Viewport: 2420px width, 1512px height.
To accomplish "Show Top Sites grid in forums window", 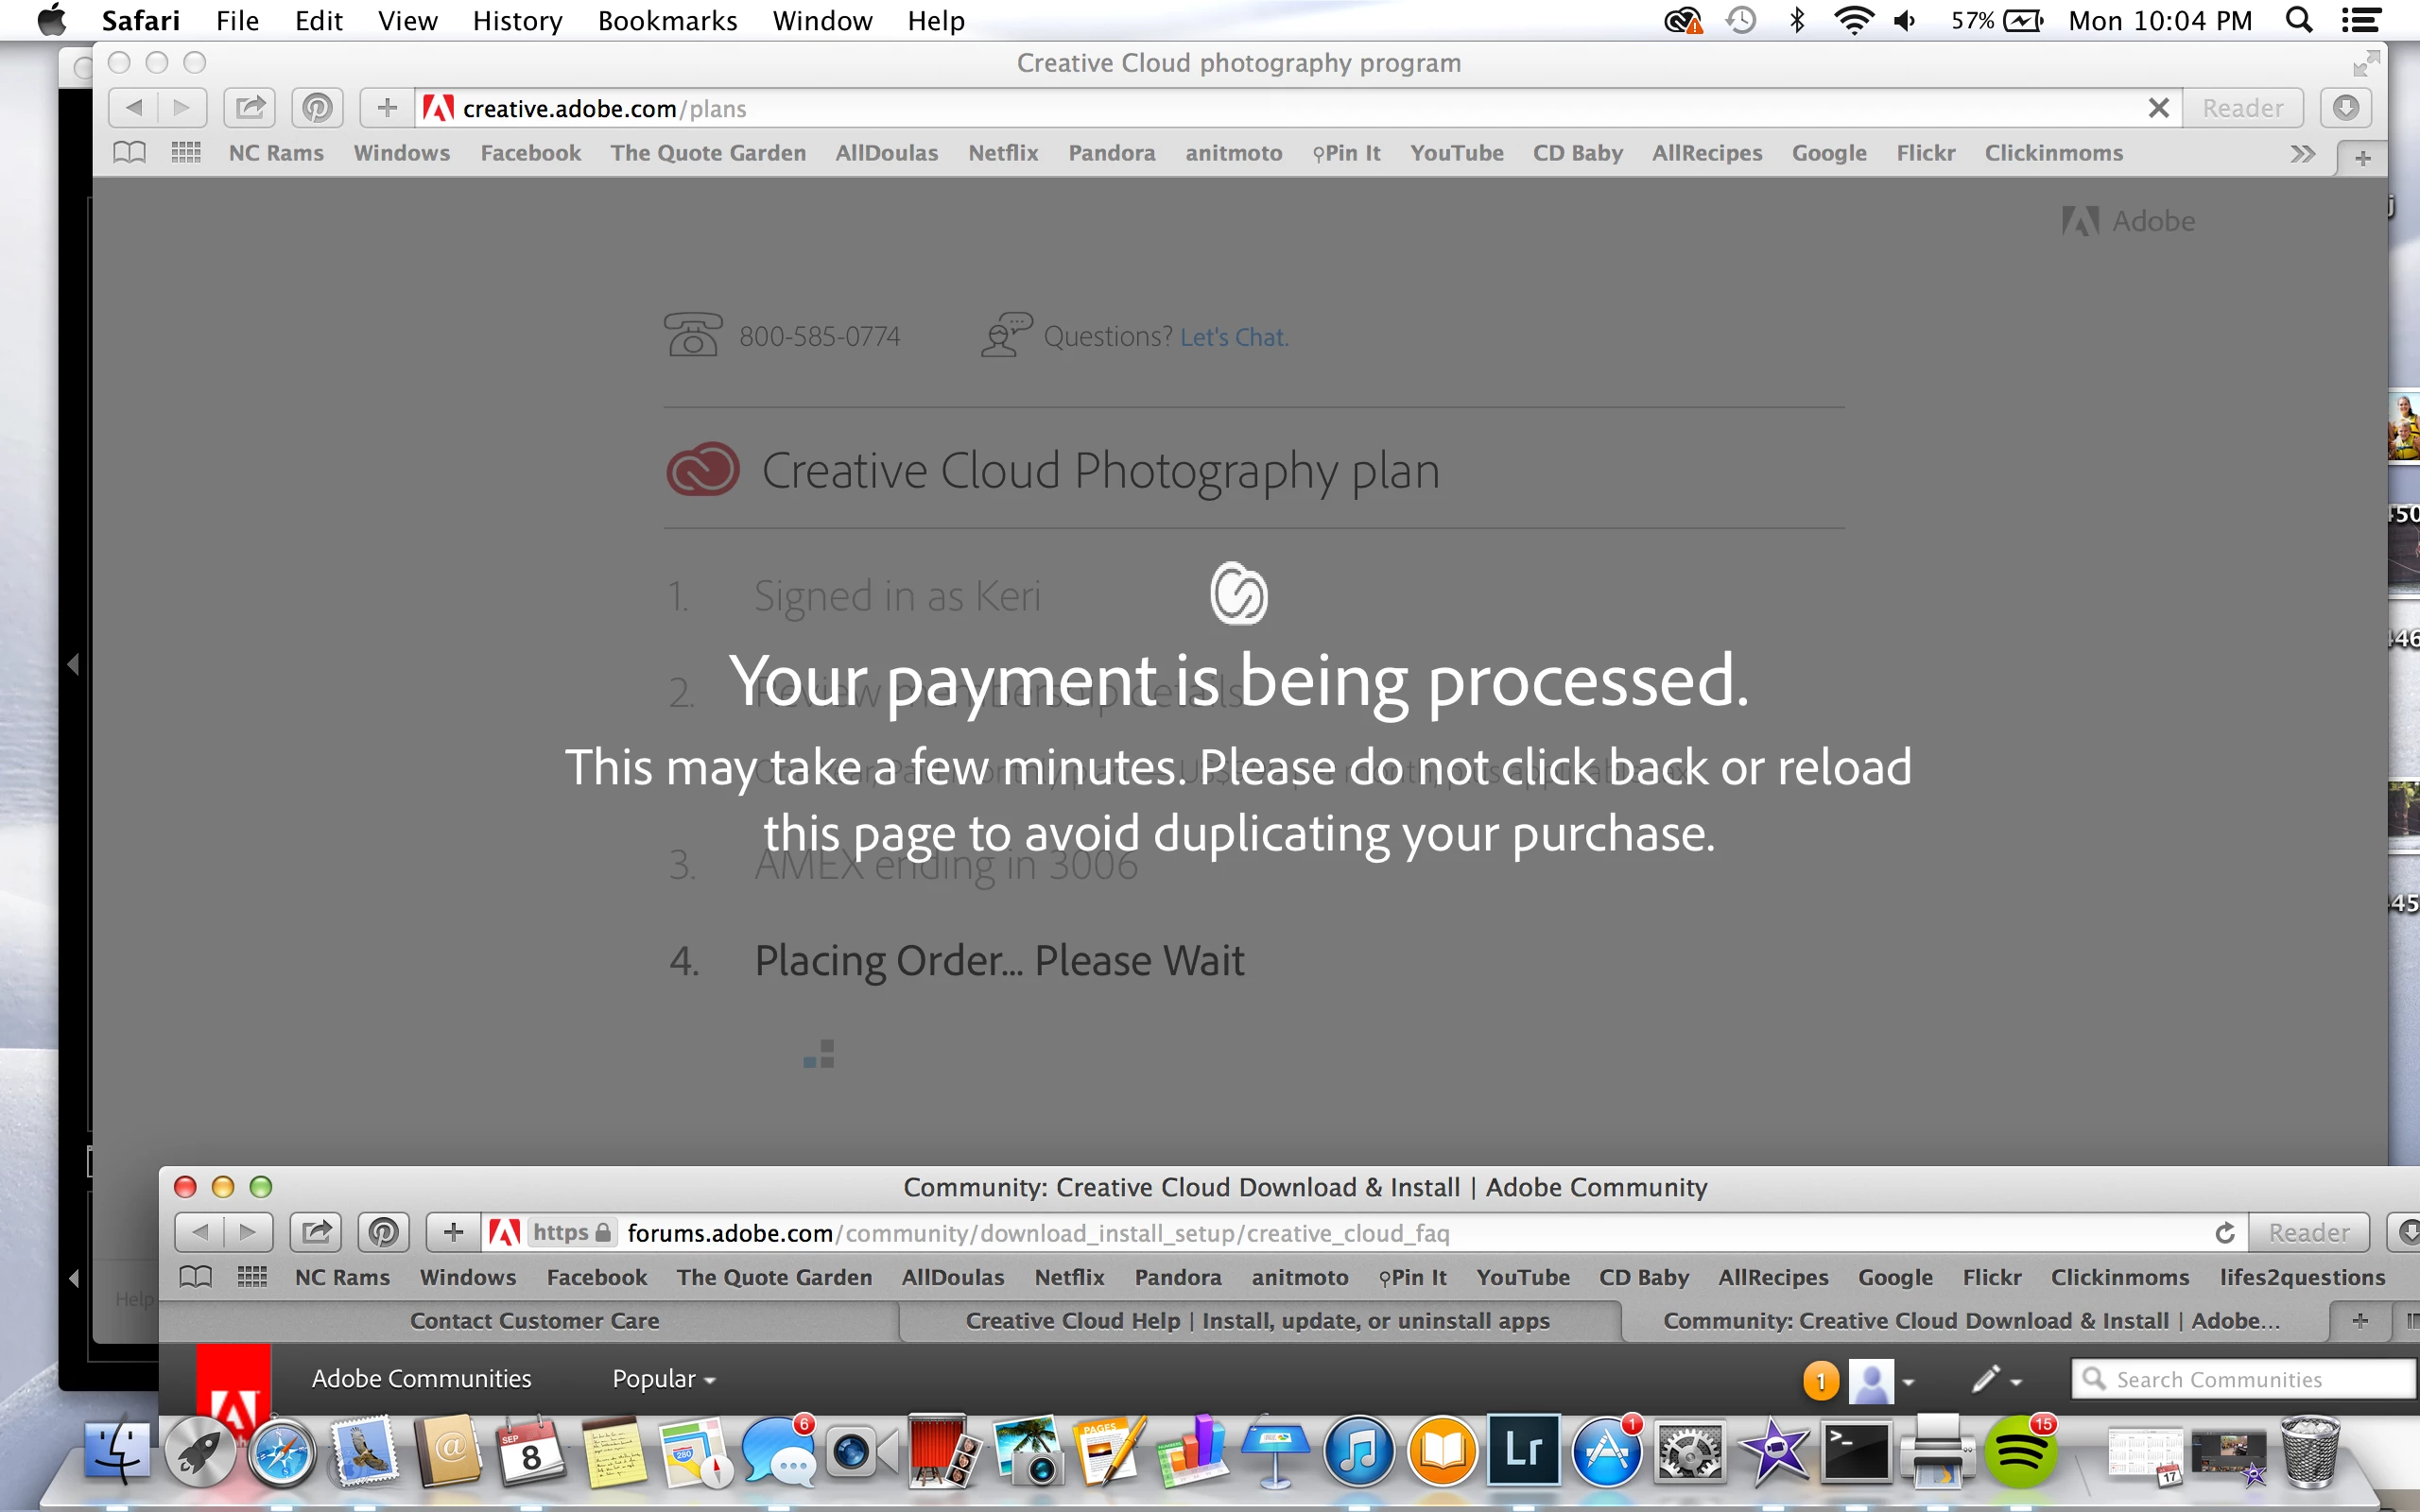I will (x=252, y=1277).
